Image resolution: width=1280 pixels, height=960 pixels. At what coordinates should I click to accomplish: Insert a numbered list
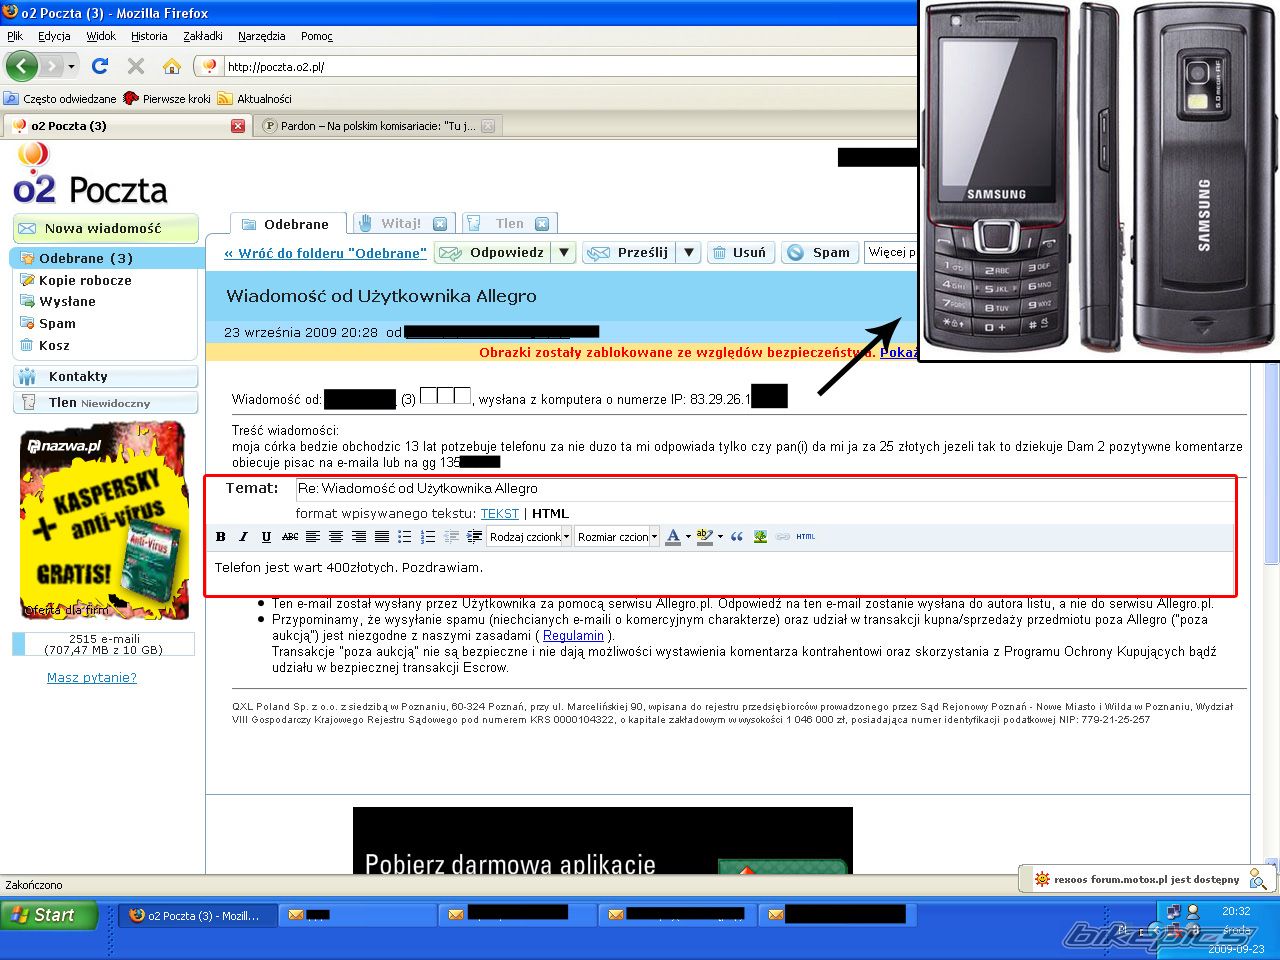pyautogui.click(x=428, y=537)
